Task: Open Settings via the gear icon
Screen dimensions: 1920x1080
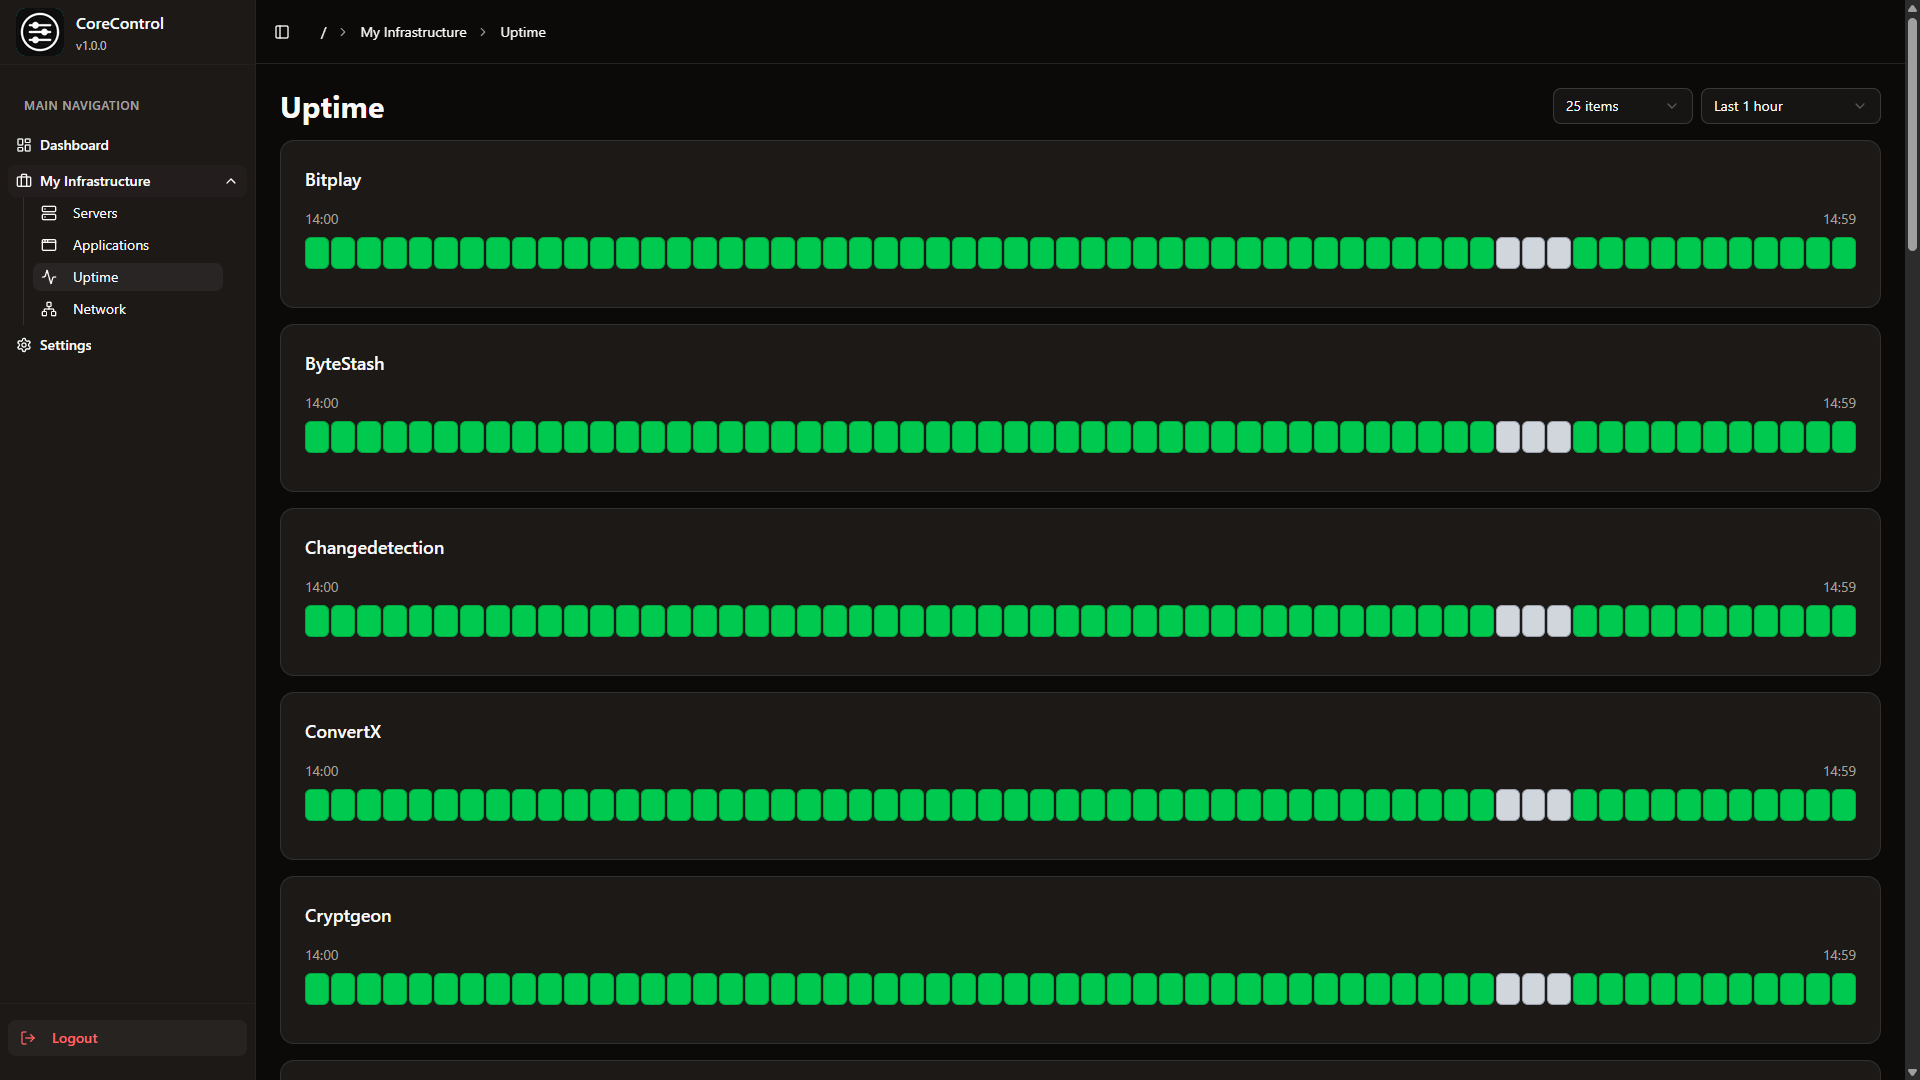Action: coord(23,345)
